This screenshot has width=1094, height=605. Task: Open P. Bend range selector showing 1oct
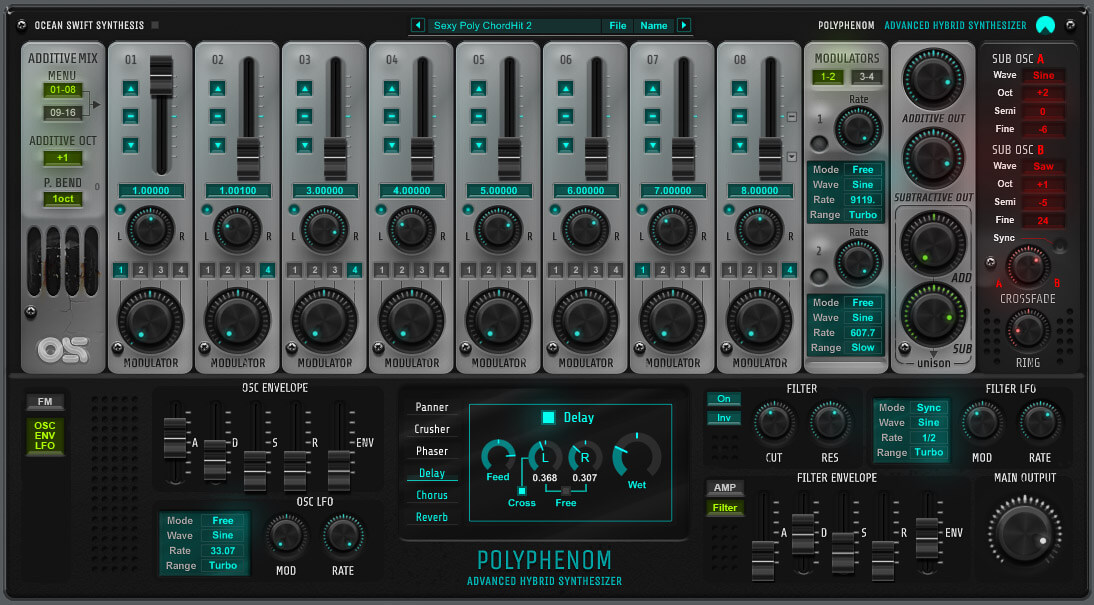tap(63, 199)
